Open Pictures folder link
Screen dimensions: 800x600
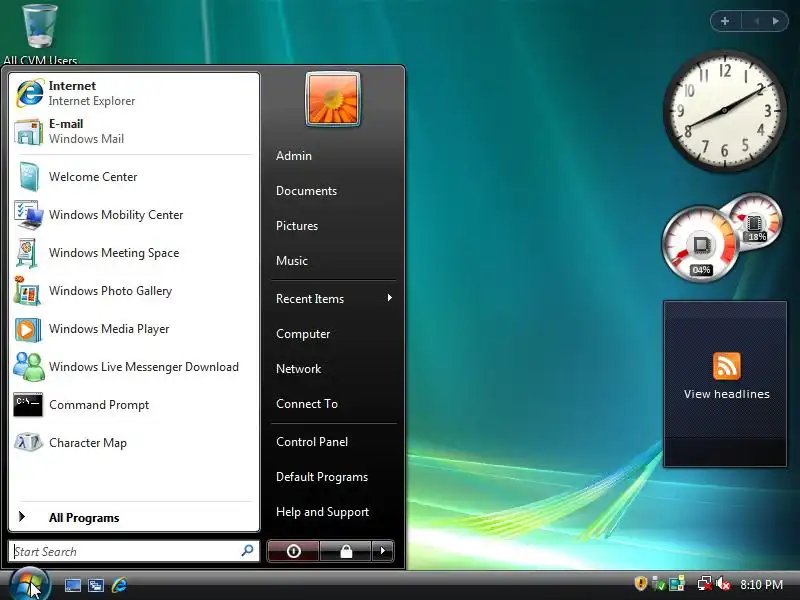(x=297, y=226)
